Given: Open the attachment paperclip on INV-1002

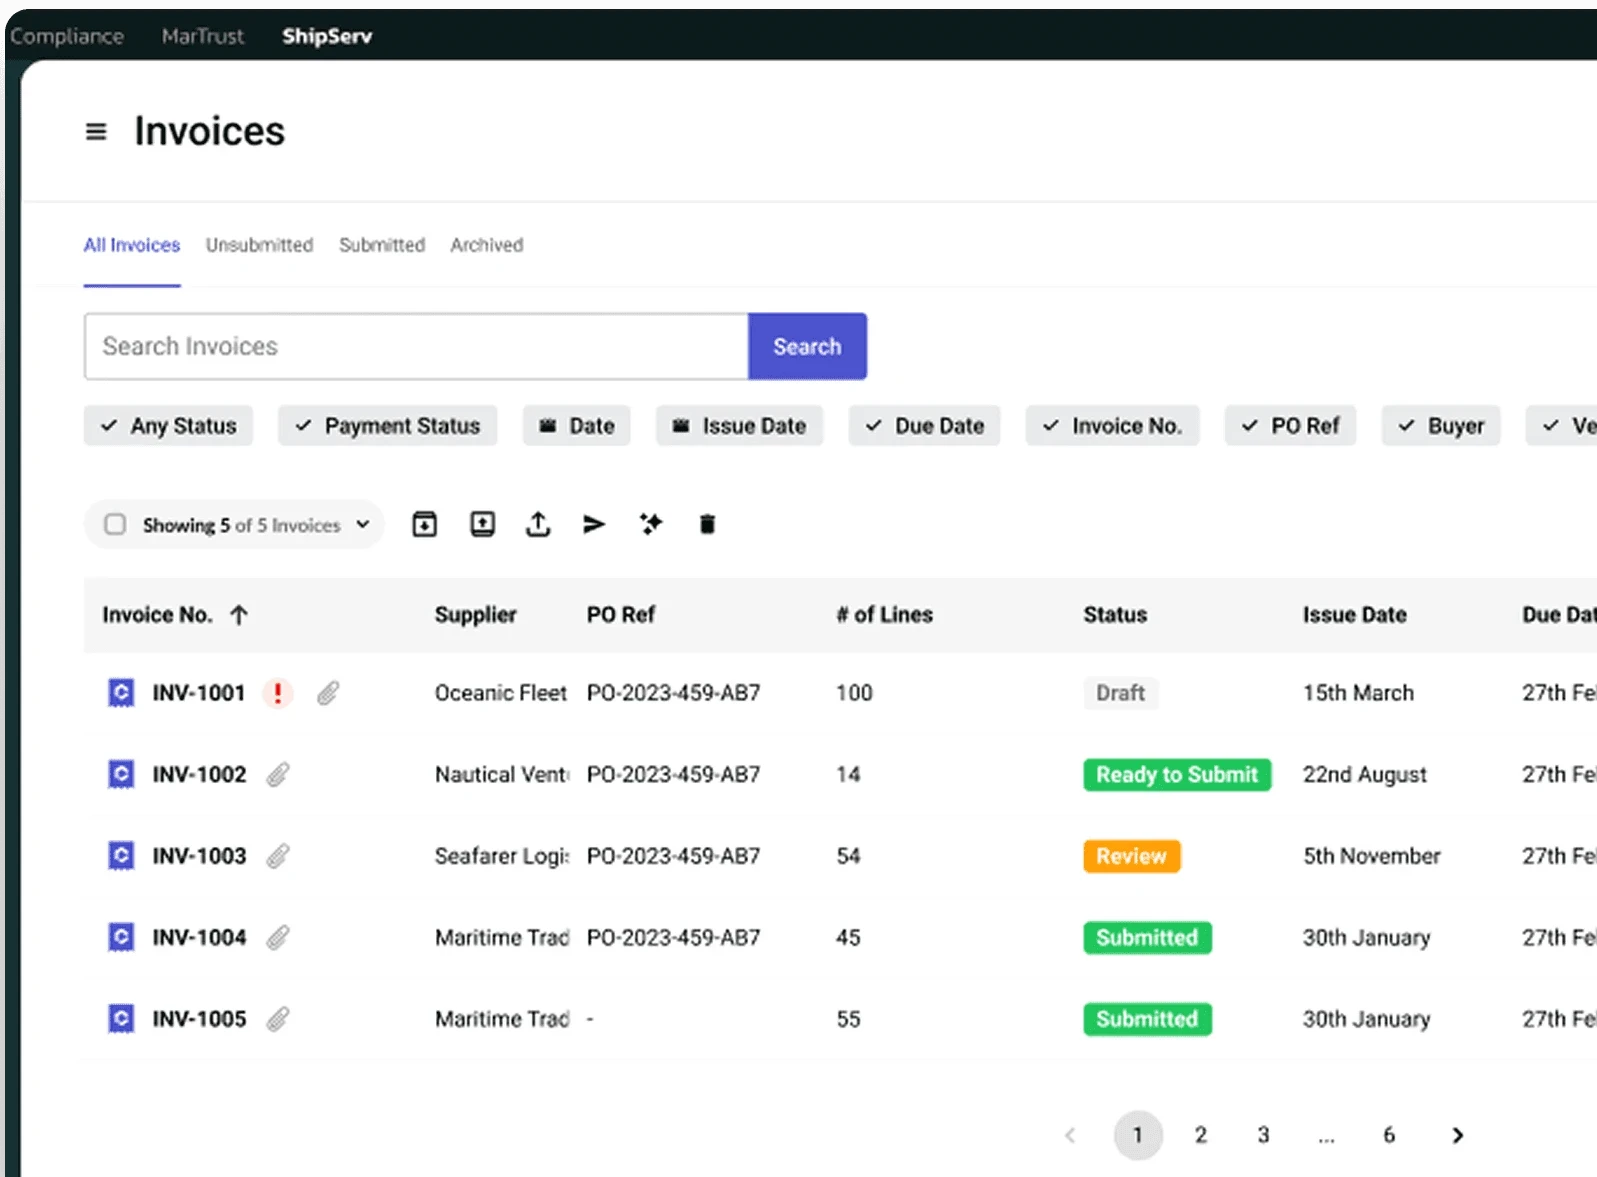Looking at the screenshot, I should pyautogui.click(x=278, y=774).
